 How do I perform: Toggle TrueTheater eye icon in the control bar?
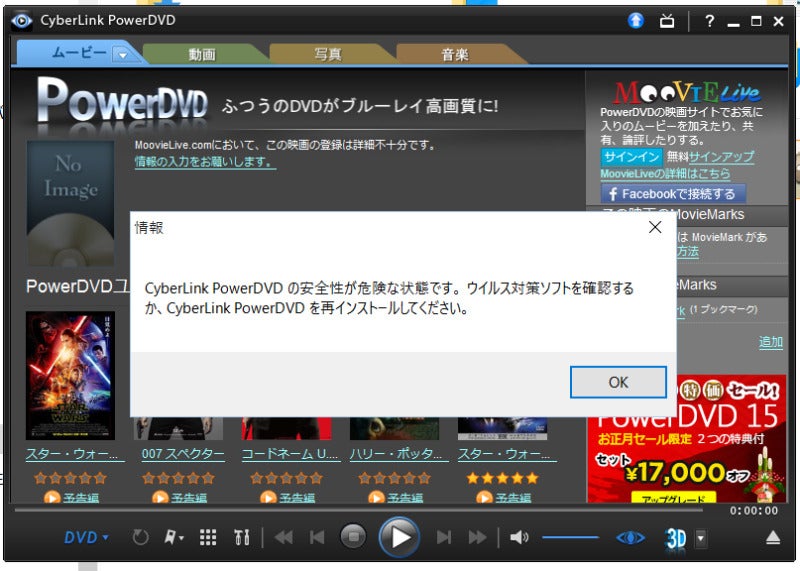tap(630, 538)
